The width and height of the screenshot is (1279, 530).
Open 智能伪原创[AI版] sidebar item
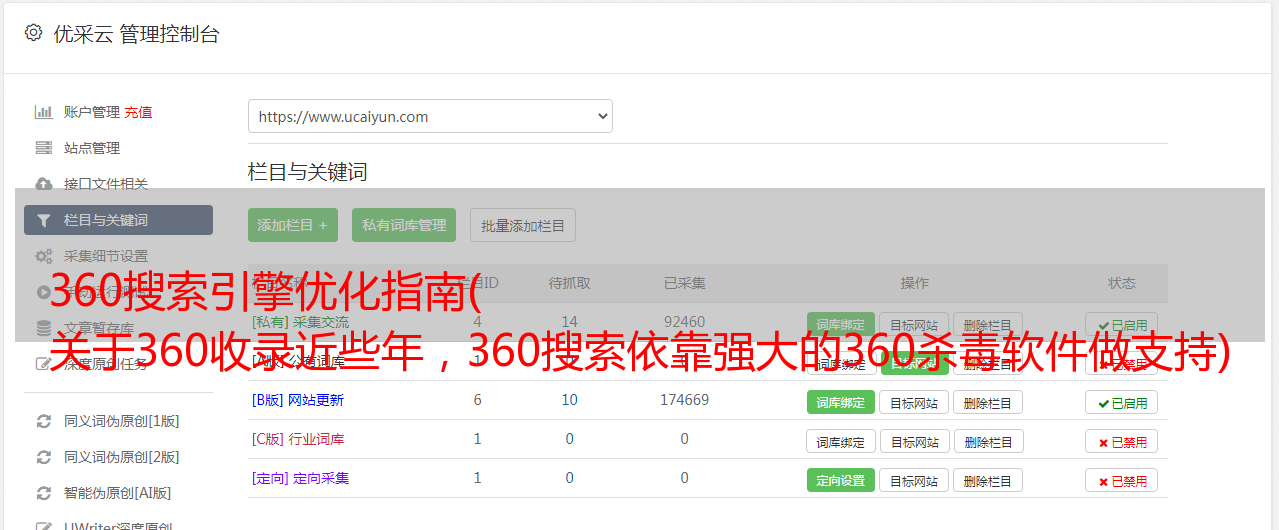[118, 493]
